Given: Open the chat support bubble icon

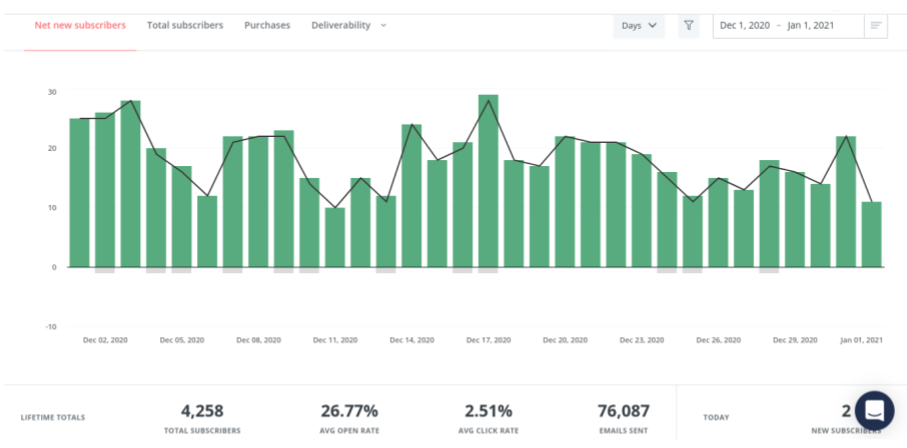Looking at the screenshot, I should [x=874, y=410].
